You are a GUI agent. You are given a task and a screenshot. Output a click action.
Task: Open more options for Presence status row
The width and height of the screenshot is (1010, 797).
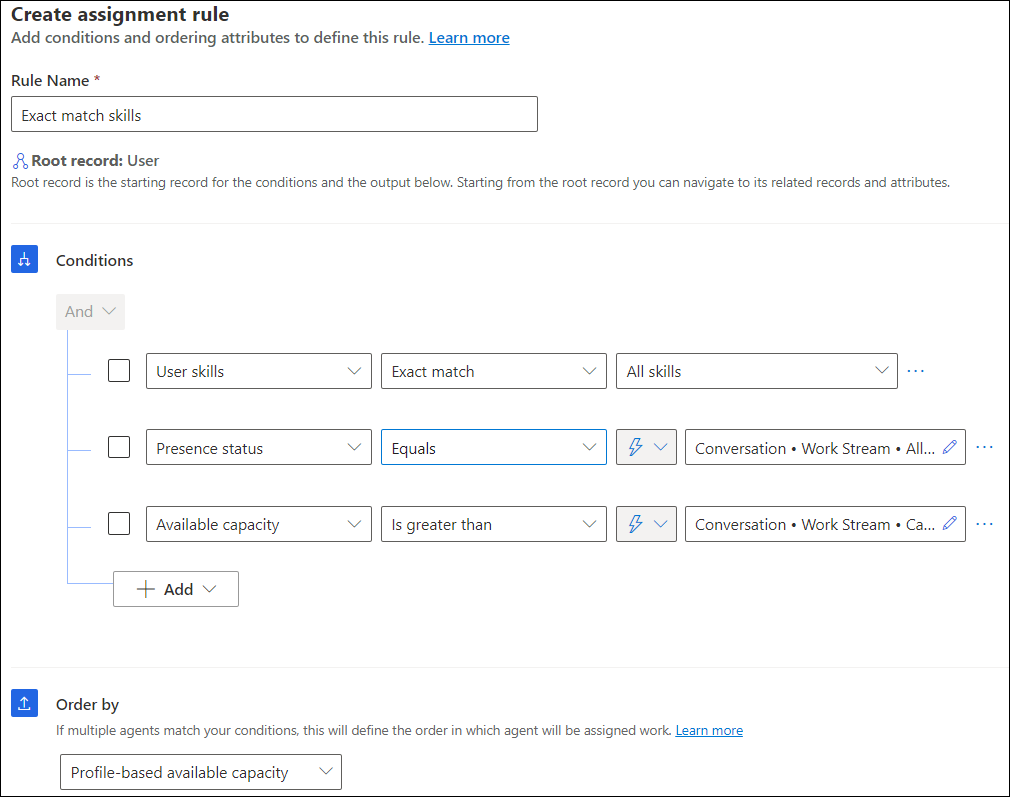coord(984,447)
